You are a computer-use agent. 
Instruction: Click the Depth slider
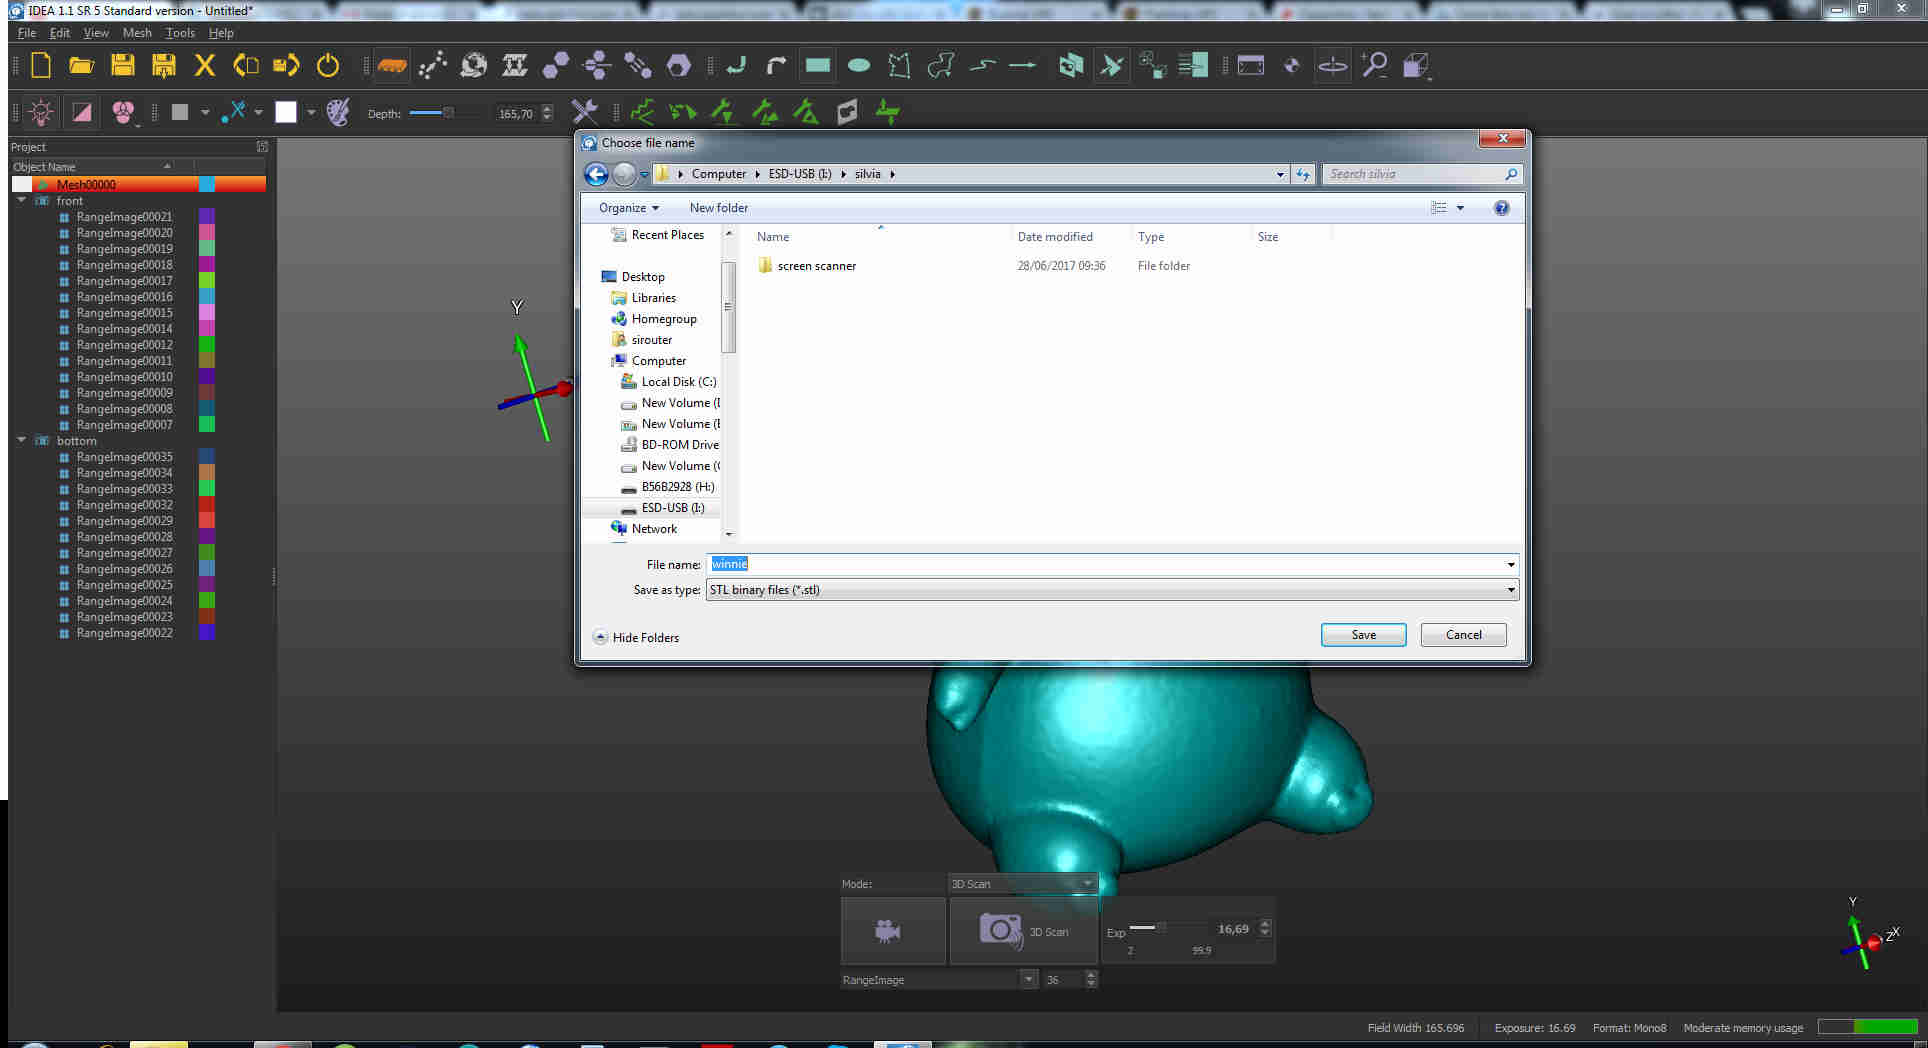[x=443, y=113]
